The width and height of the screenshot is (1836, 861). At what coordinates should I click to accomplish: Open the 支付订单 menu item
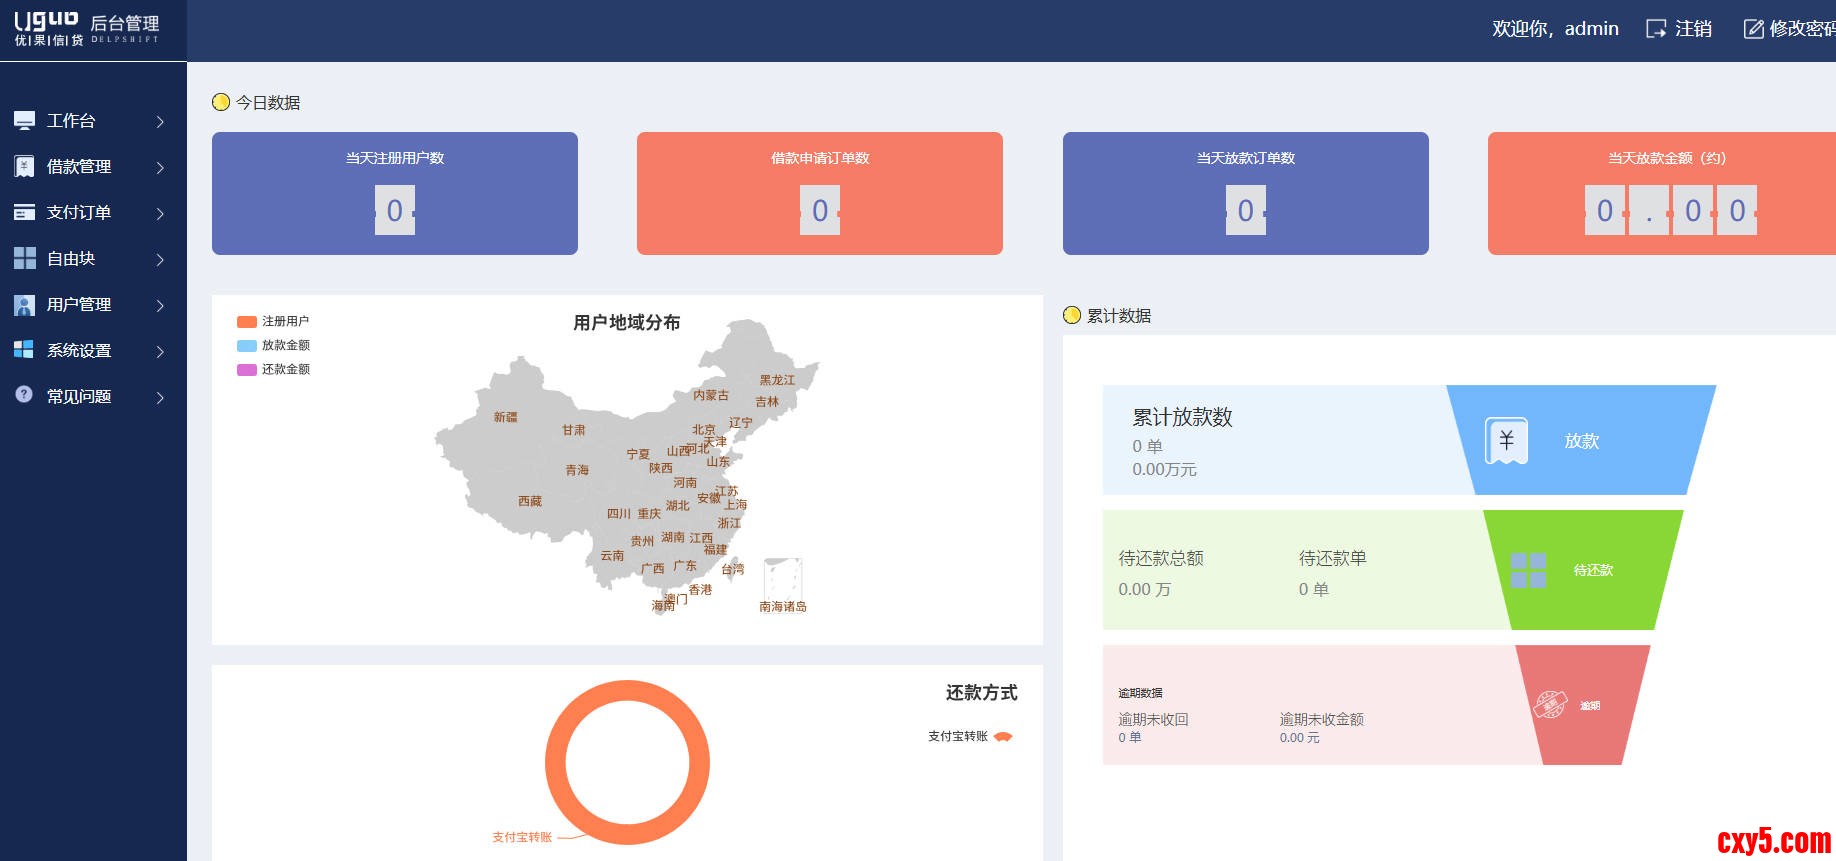pyautogui.click(x=79, y=213)
